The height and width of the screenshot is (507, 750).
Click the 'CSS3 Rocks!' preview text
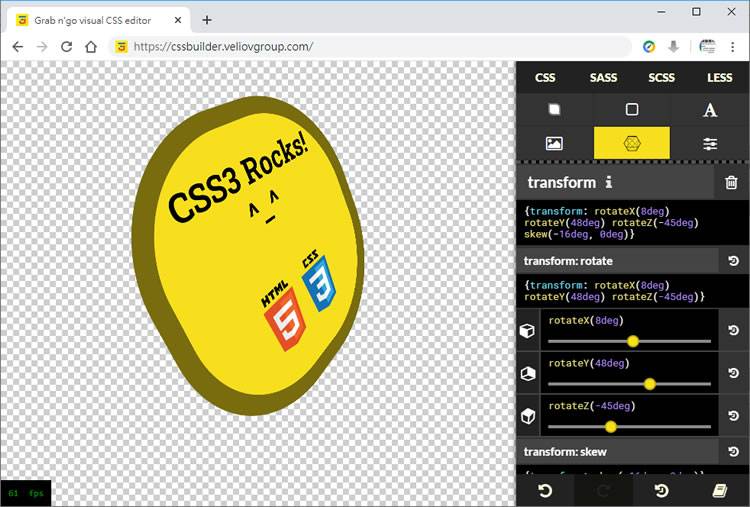click(238, 176)
